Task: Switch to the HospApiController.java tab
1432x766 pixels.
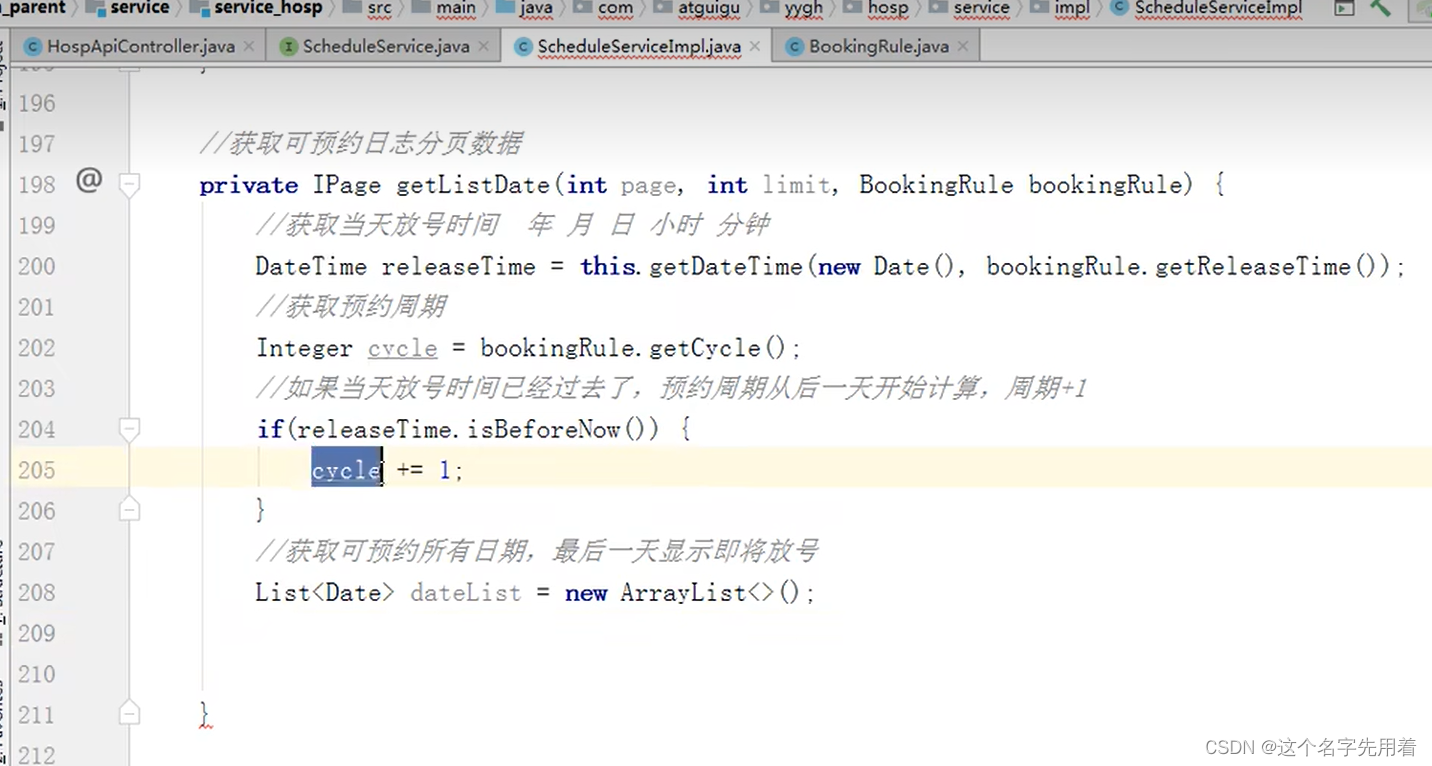Action: [140, 46]
